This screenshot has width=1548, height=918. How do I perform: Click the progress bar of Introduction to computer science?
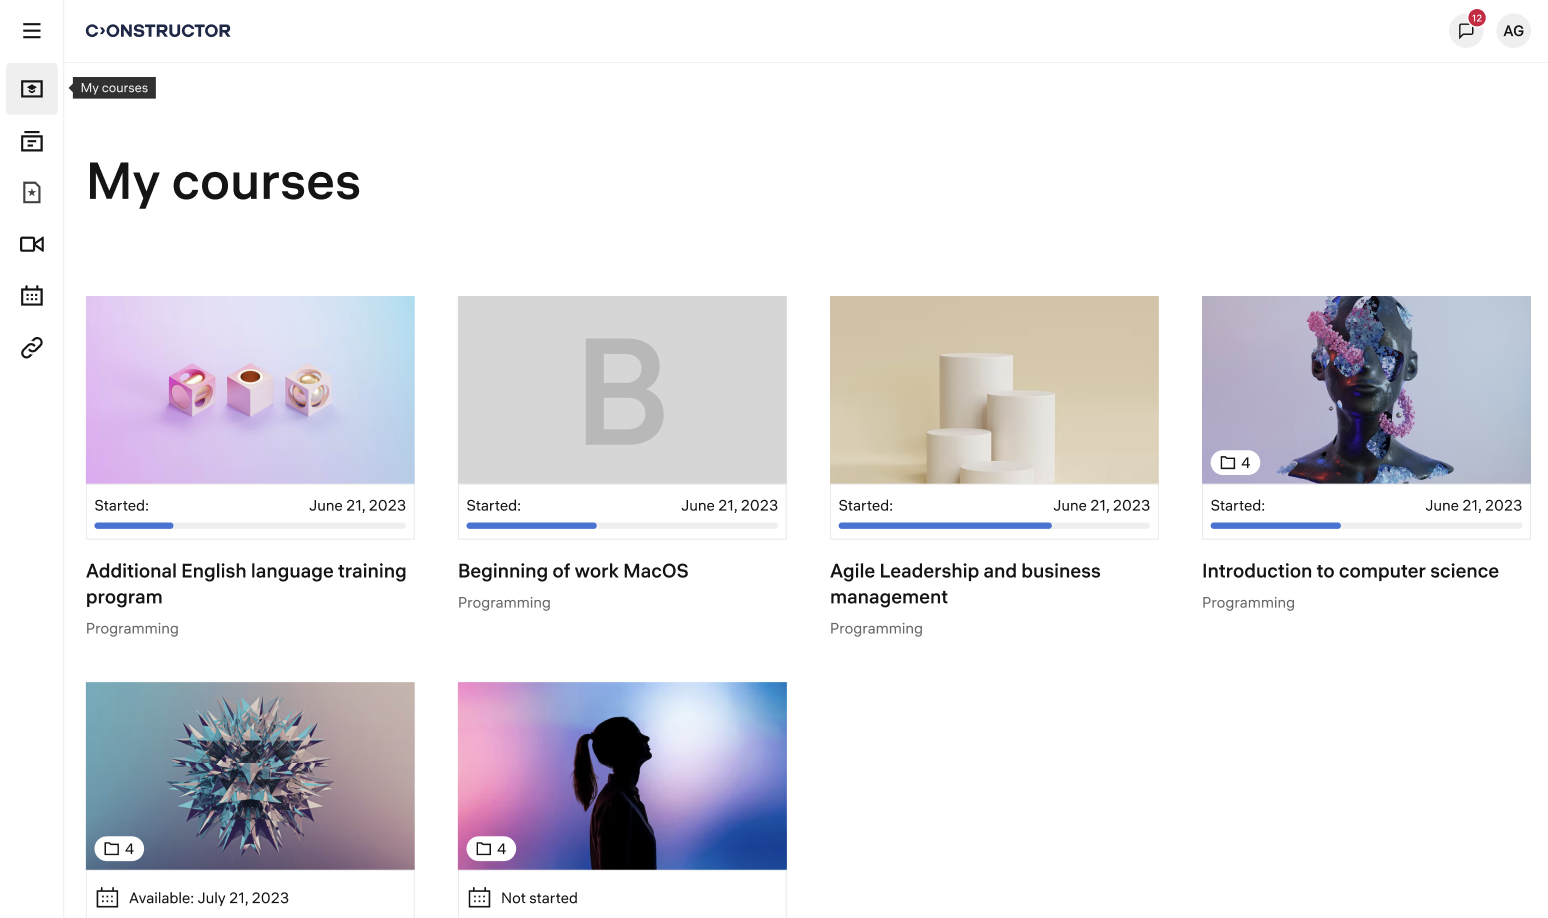1366,525
